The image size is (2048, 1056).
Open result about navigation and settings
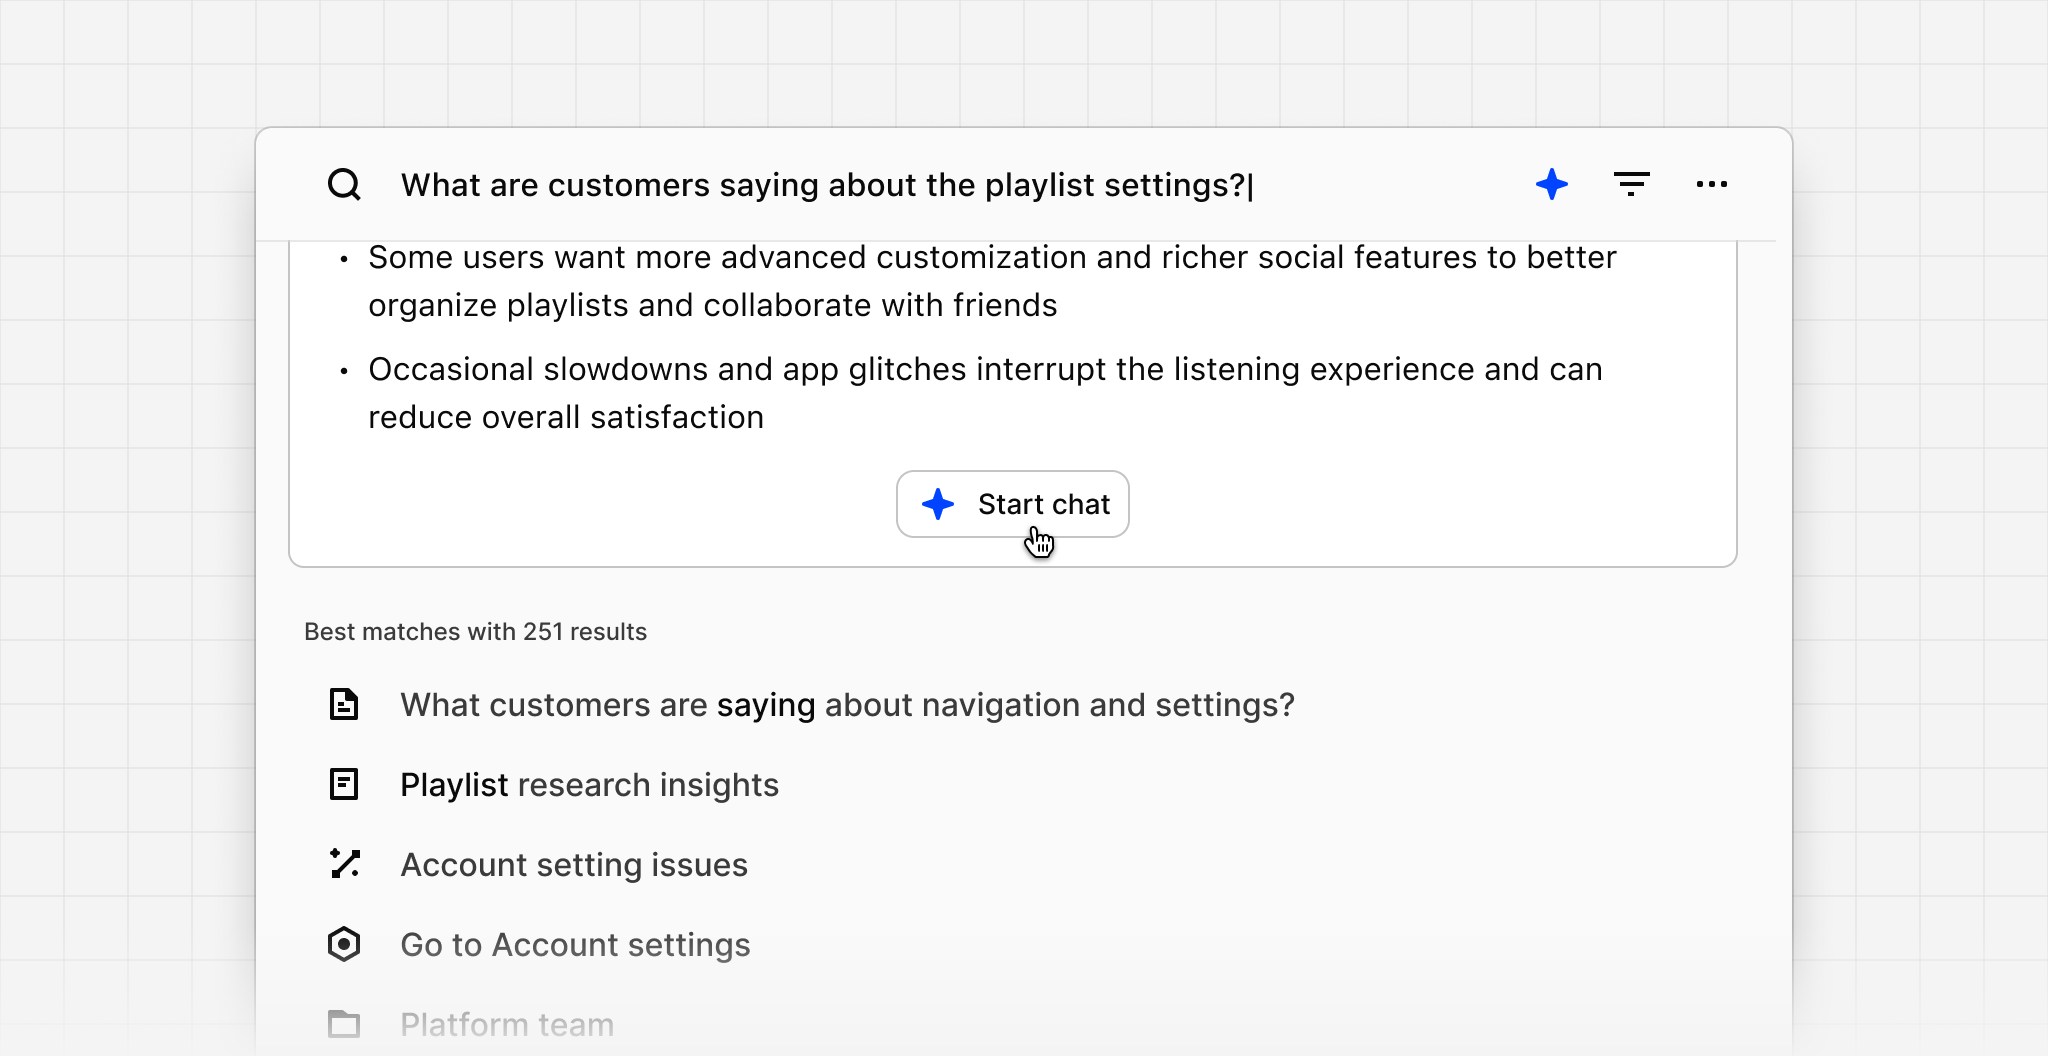pos(846,704)
